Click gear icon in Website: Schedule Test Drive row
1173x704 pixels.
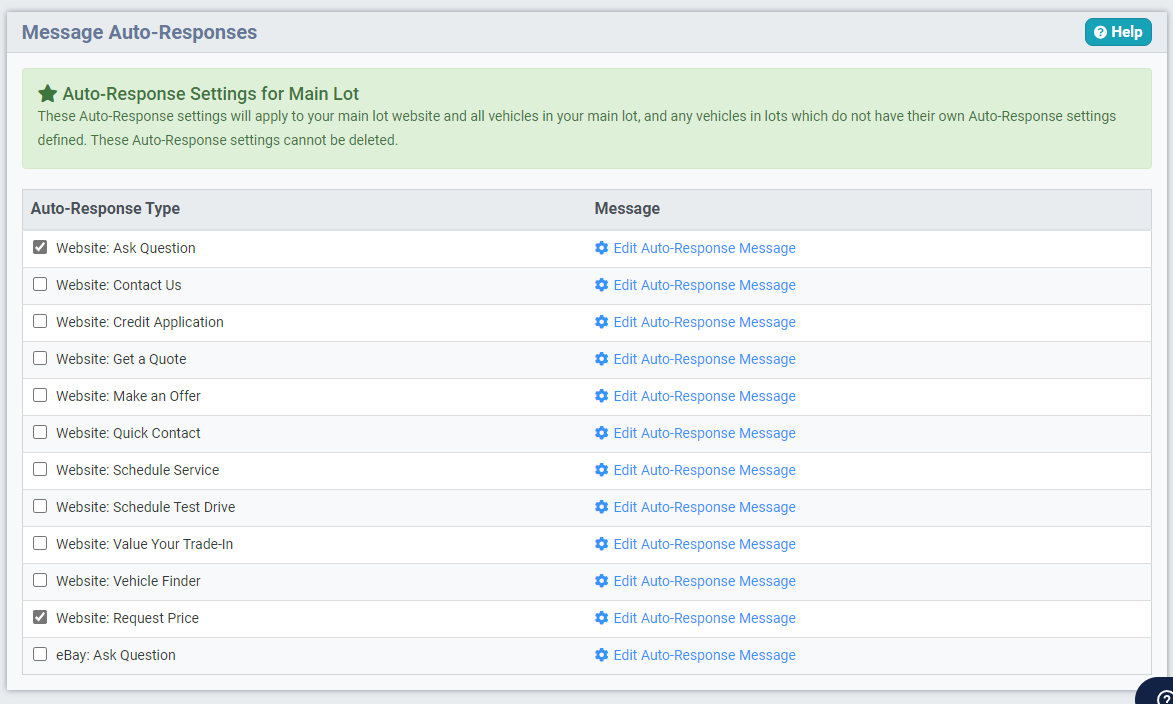(601, 507)
